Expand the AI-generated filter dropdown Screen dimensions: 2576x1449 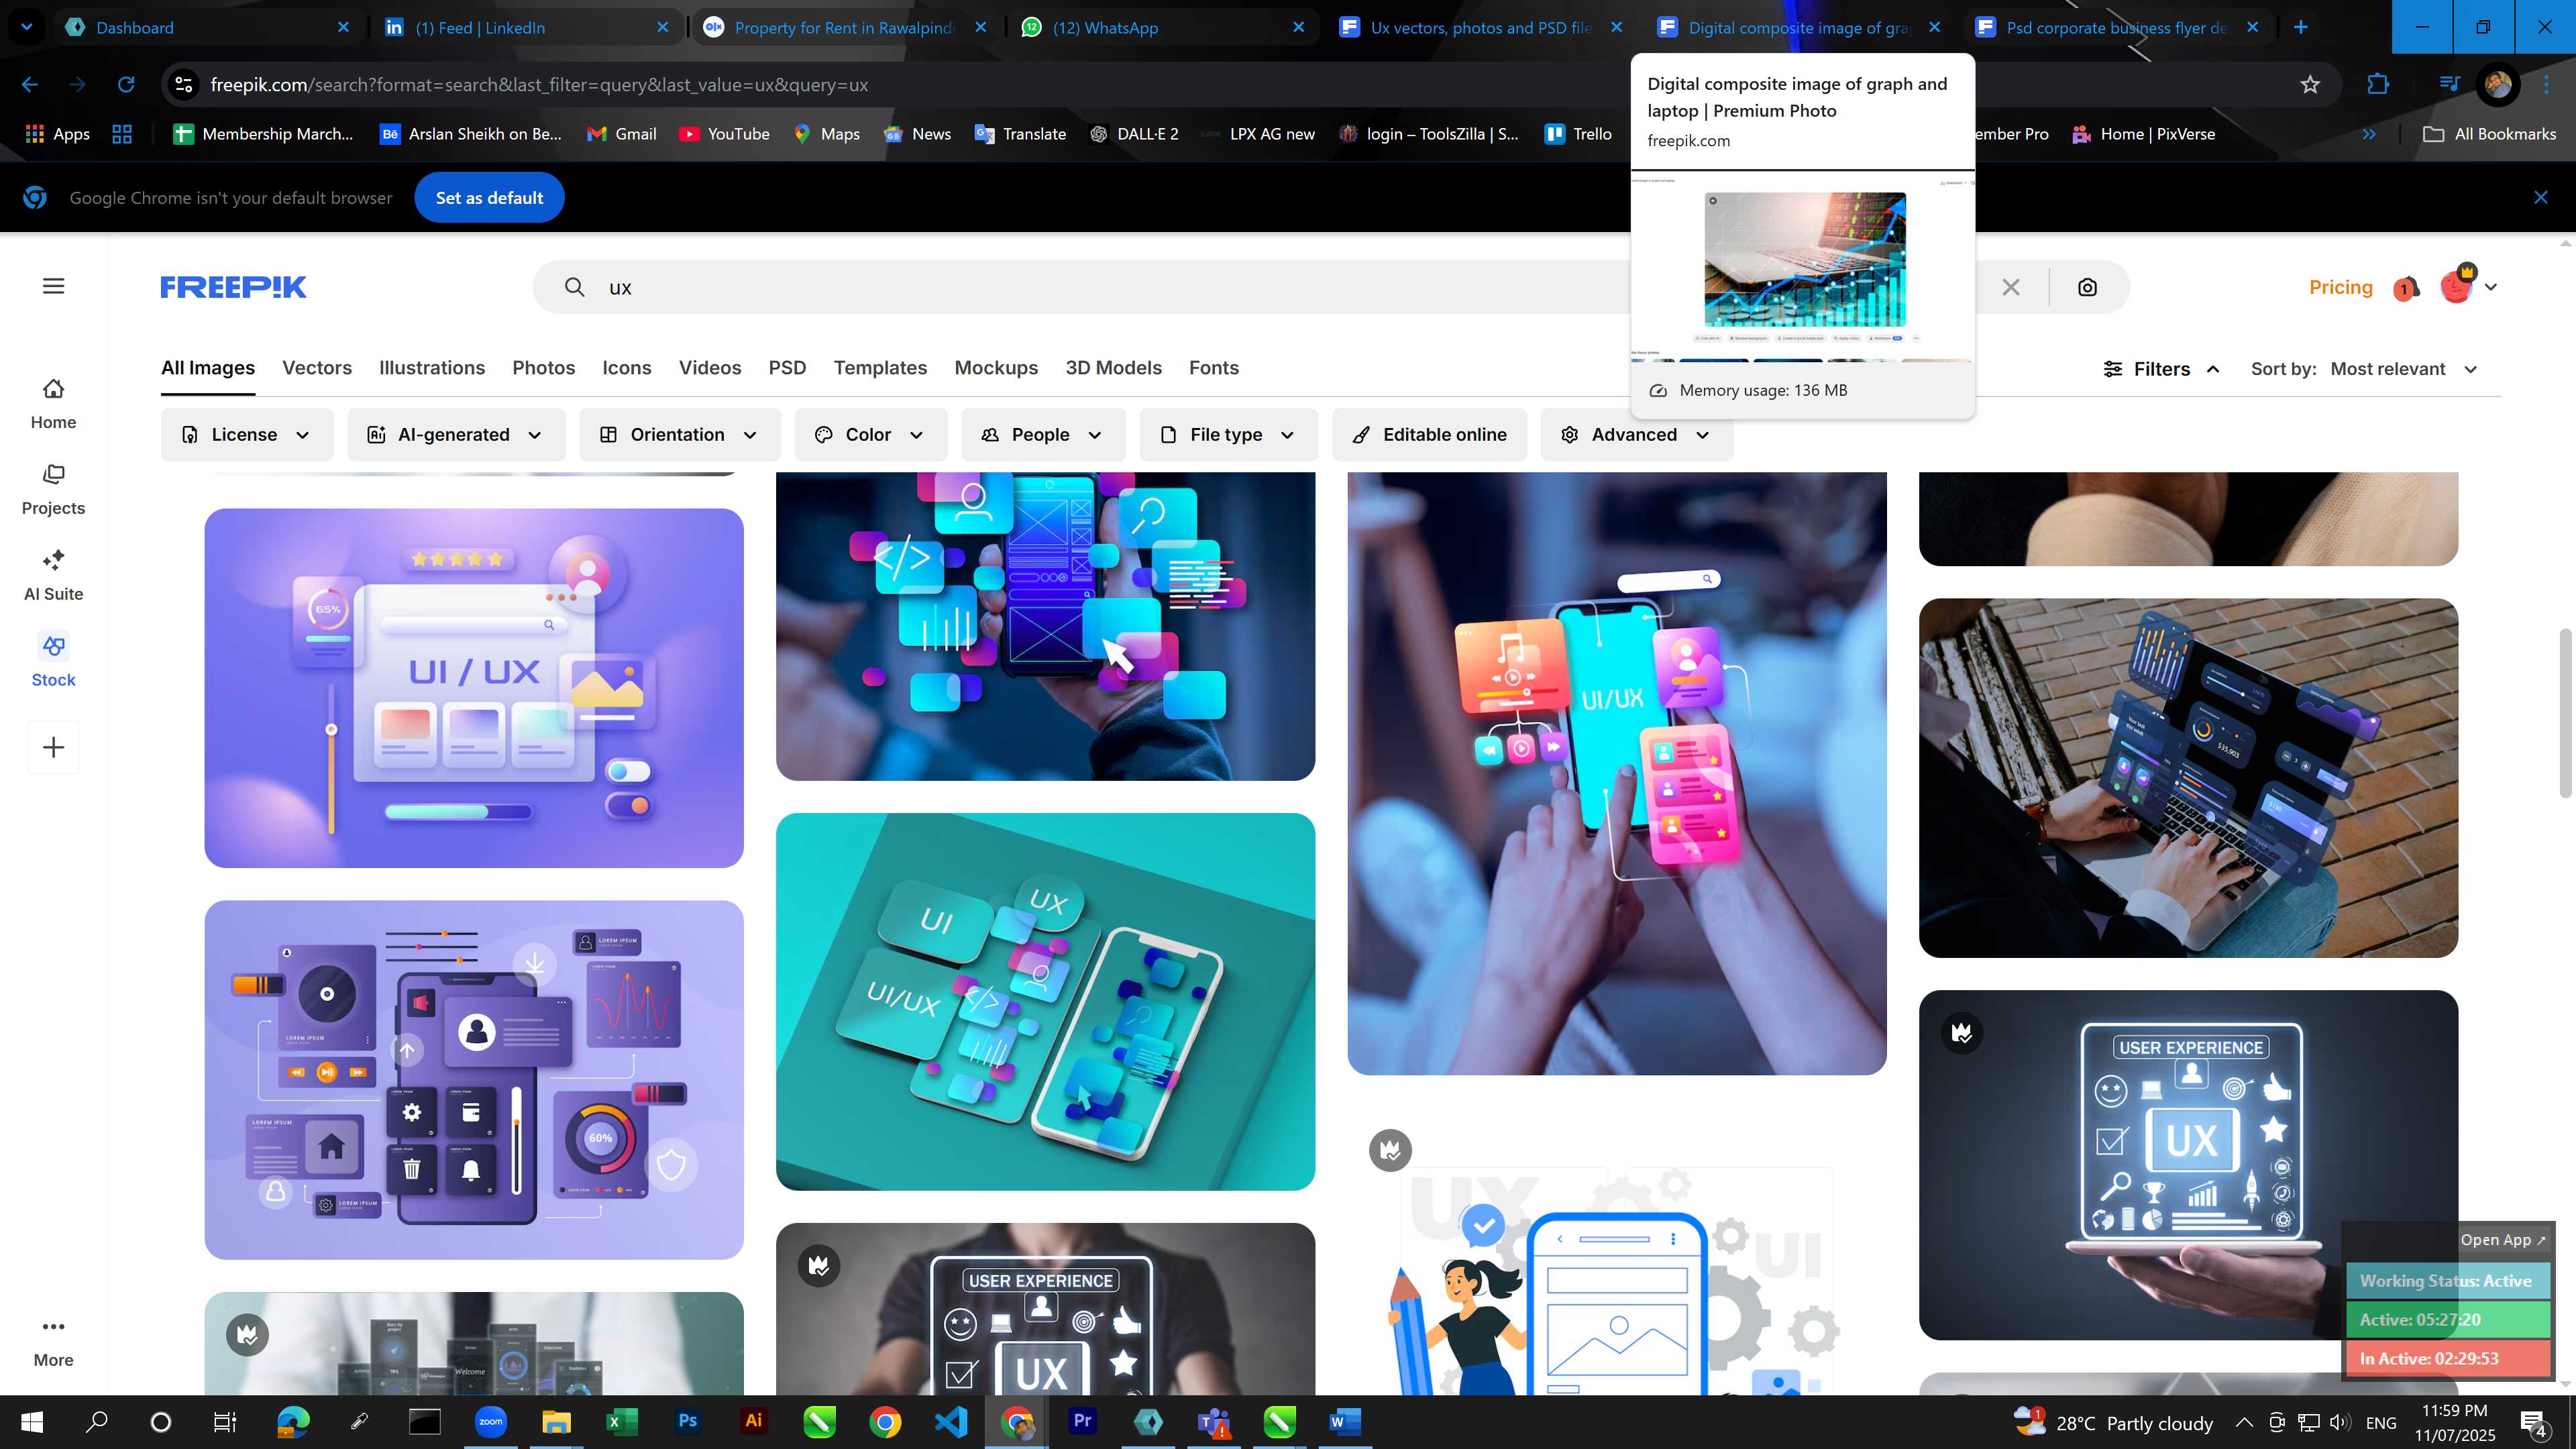tap(456, 435)
